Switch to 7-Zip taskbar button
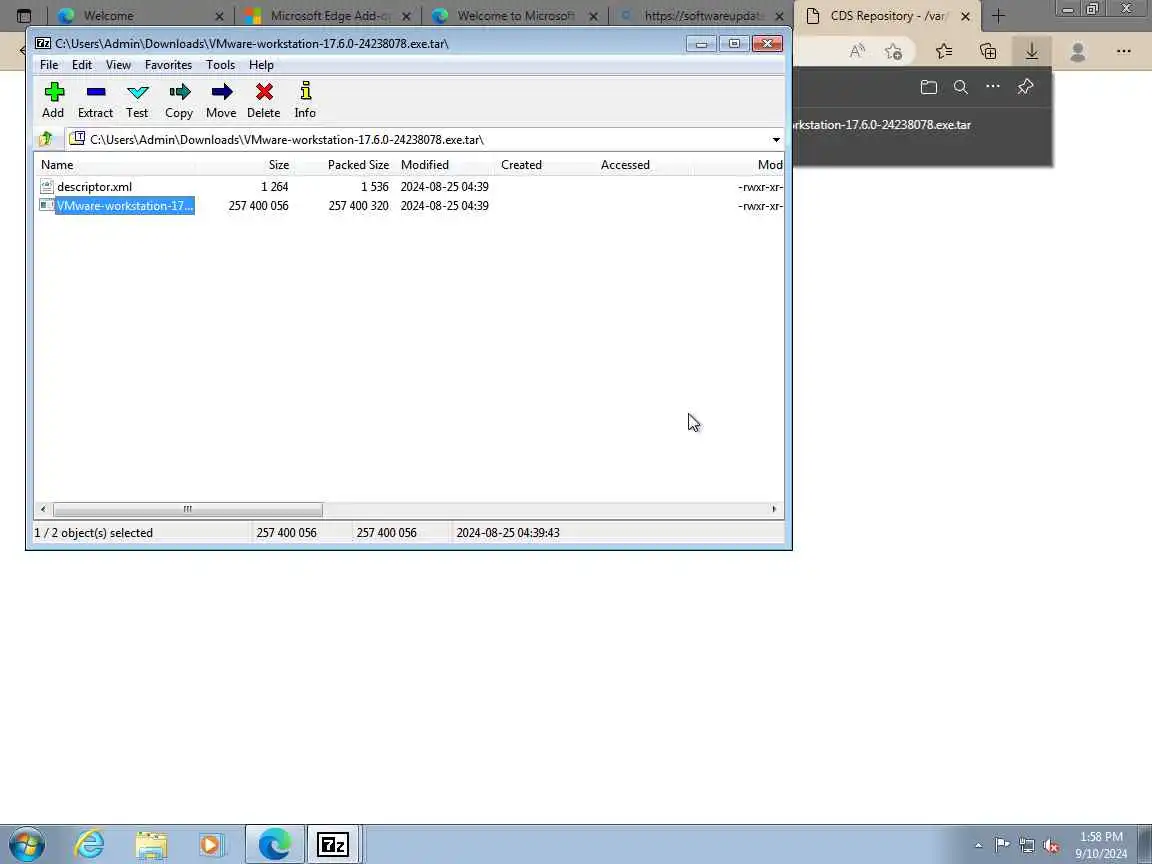1152x864 pixels. [x=332, y=844]
